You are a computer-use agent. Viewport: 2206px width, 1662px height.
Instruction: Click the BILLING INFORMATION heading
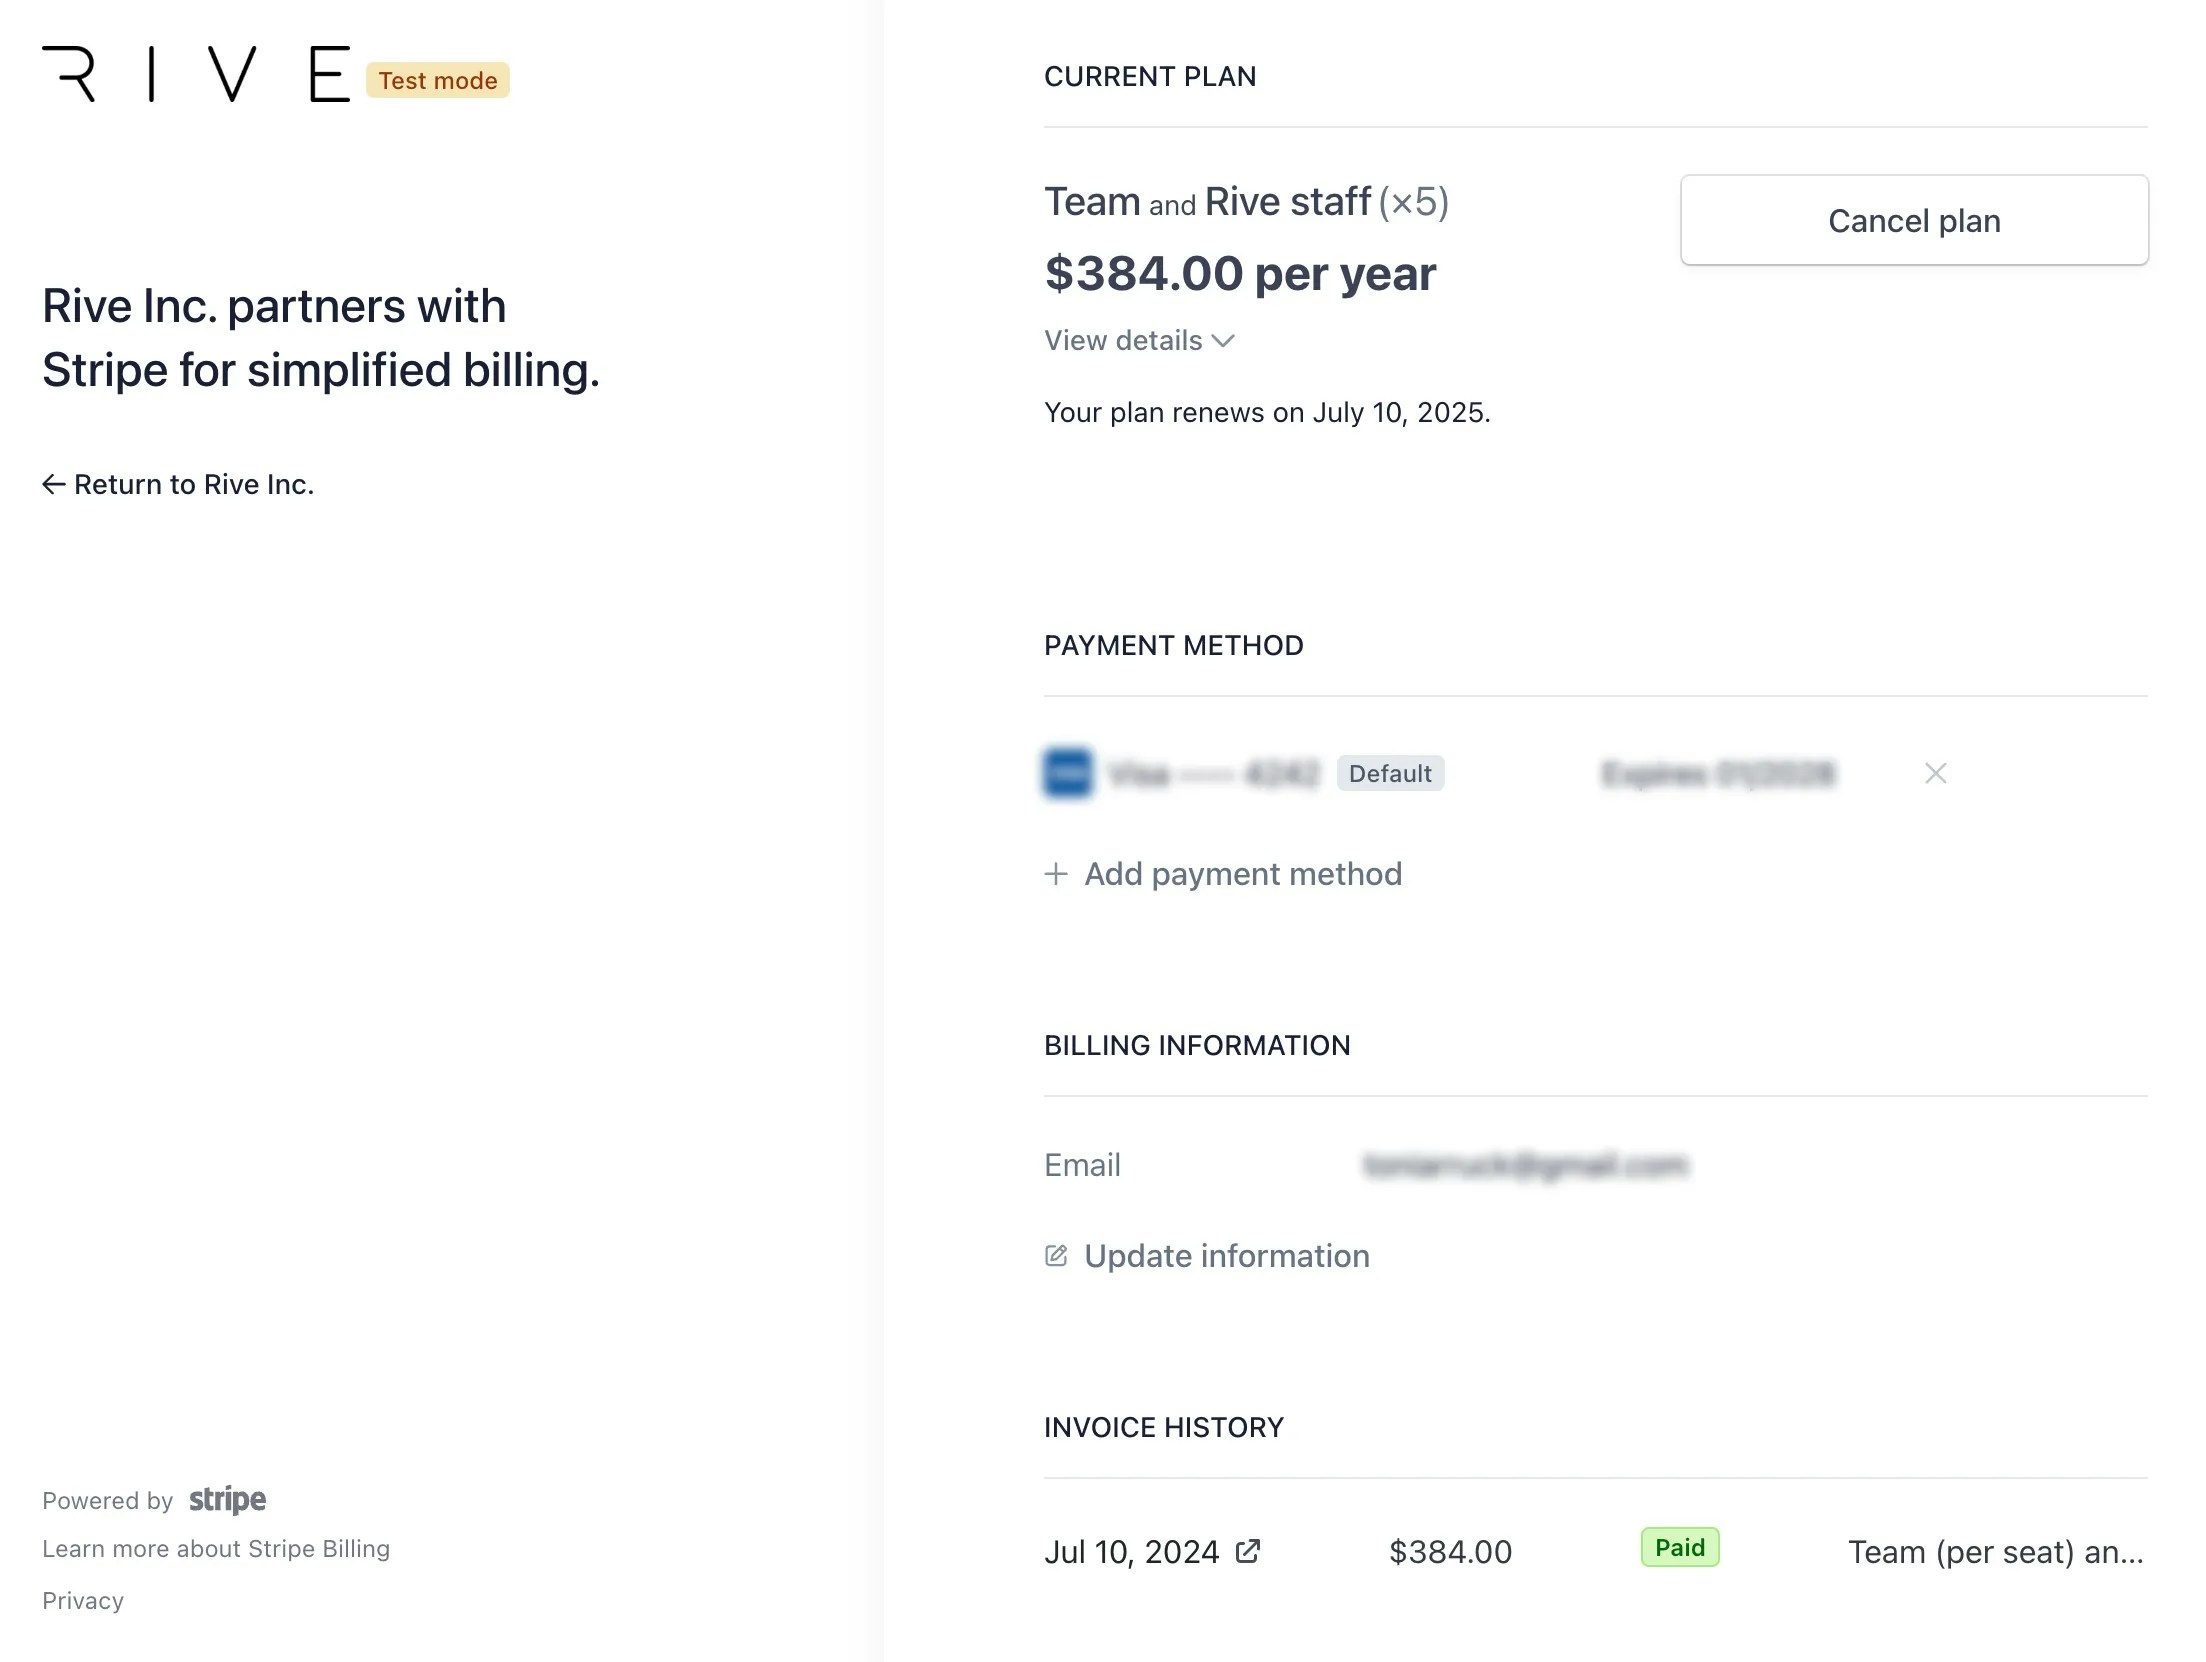(1197, 1046)
